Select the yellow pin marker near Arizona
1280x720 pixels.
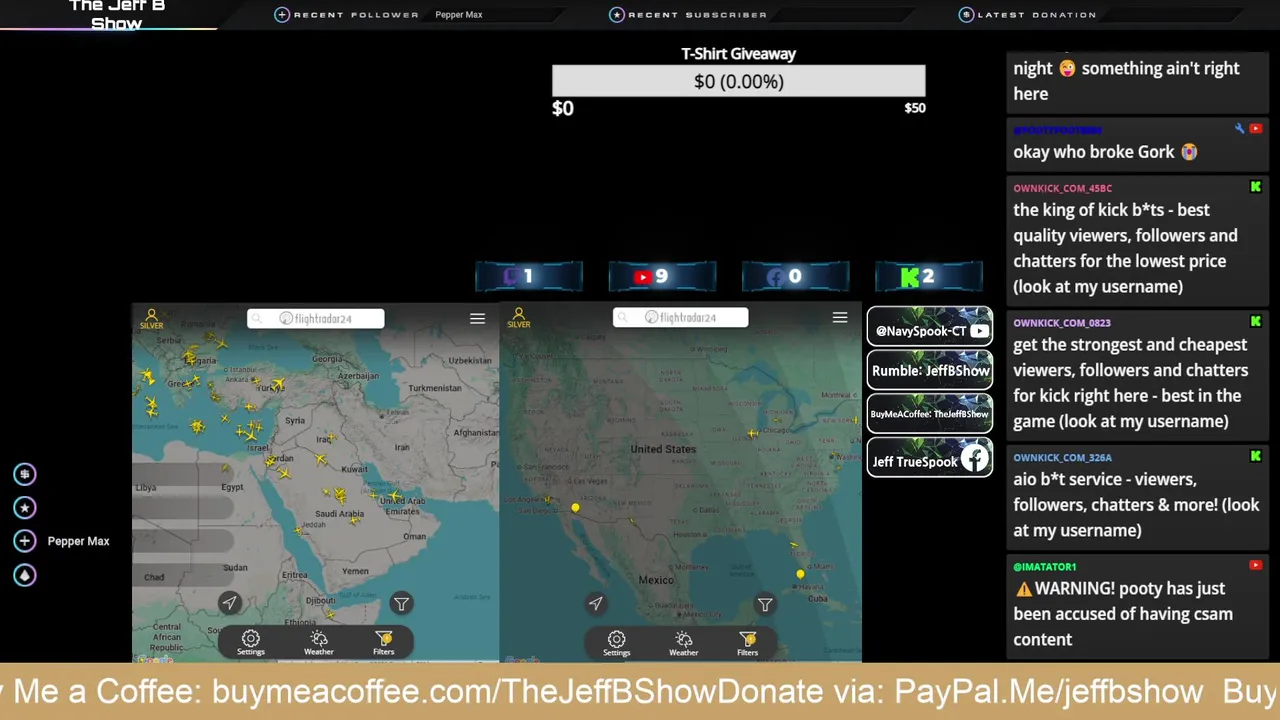pyautogui.click(x=575, y=509)
